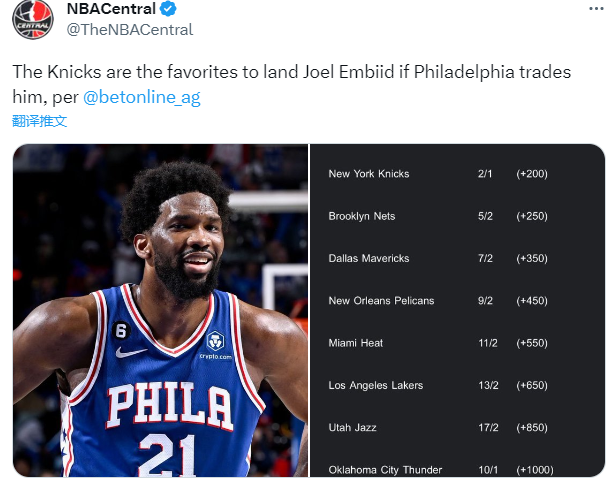Screen dimensions: 608x482
Task: Click the blue verified badge
Action: [x=170, y=10]
